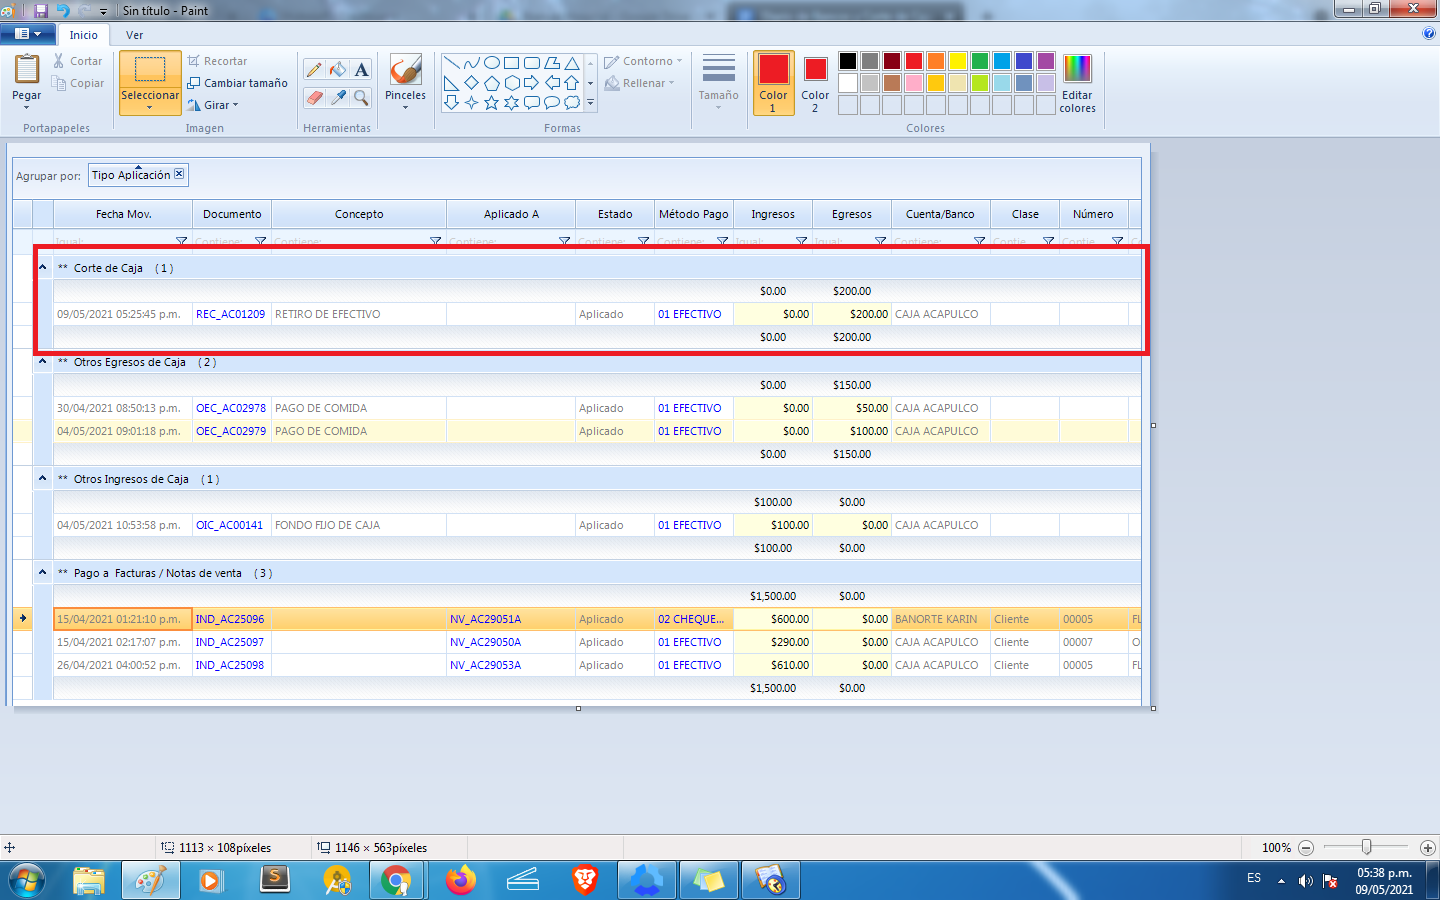This screenshot has width=1440, height=900.
Task: Click the zoom in plus button
Action: (1428, 847)
